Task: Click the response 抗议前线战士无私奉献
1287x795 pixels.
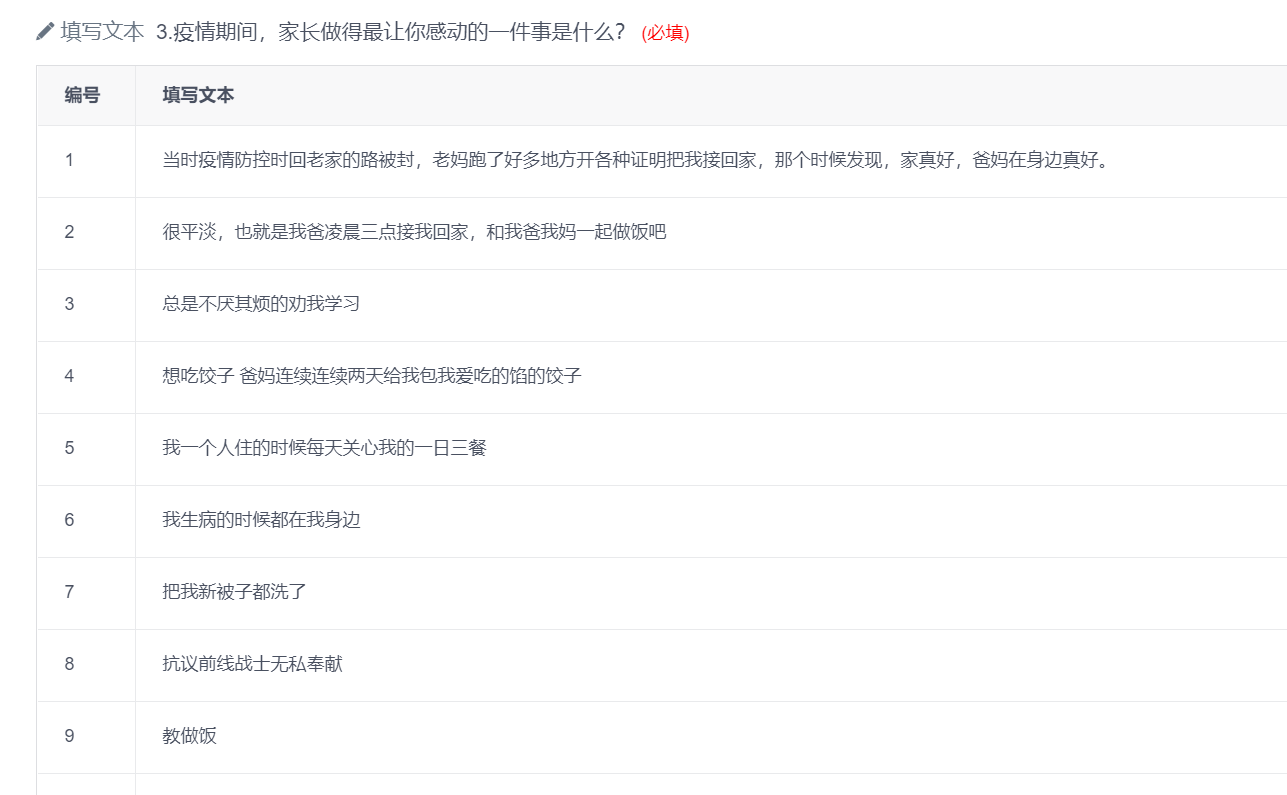Action: (x=252, y=664)
